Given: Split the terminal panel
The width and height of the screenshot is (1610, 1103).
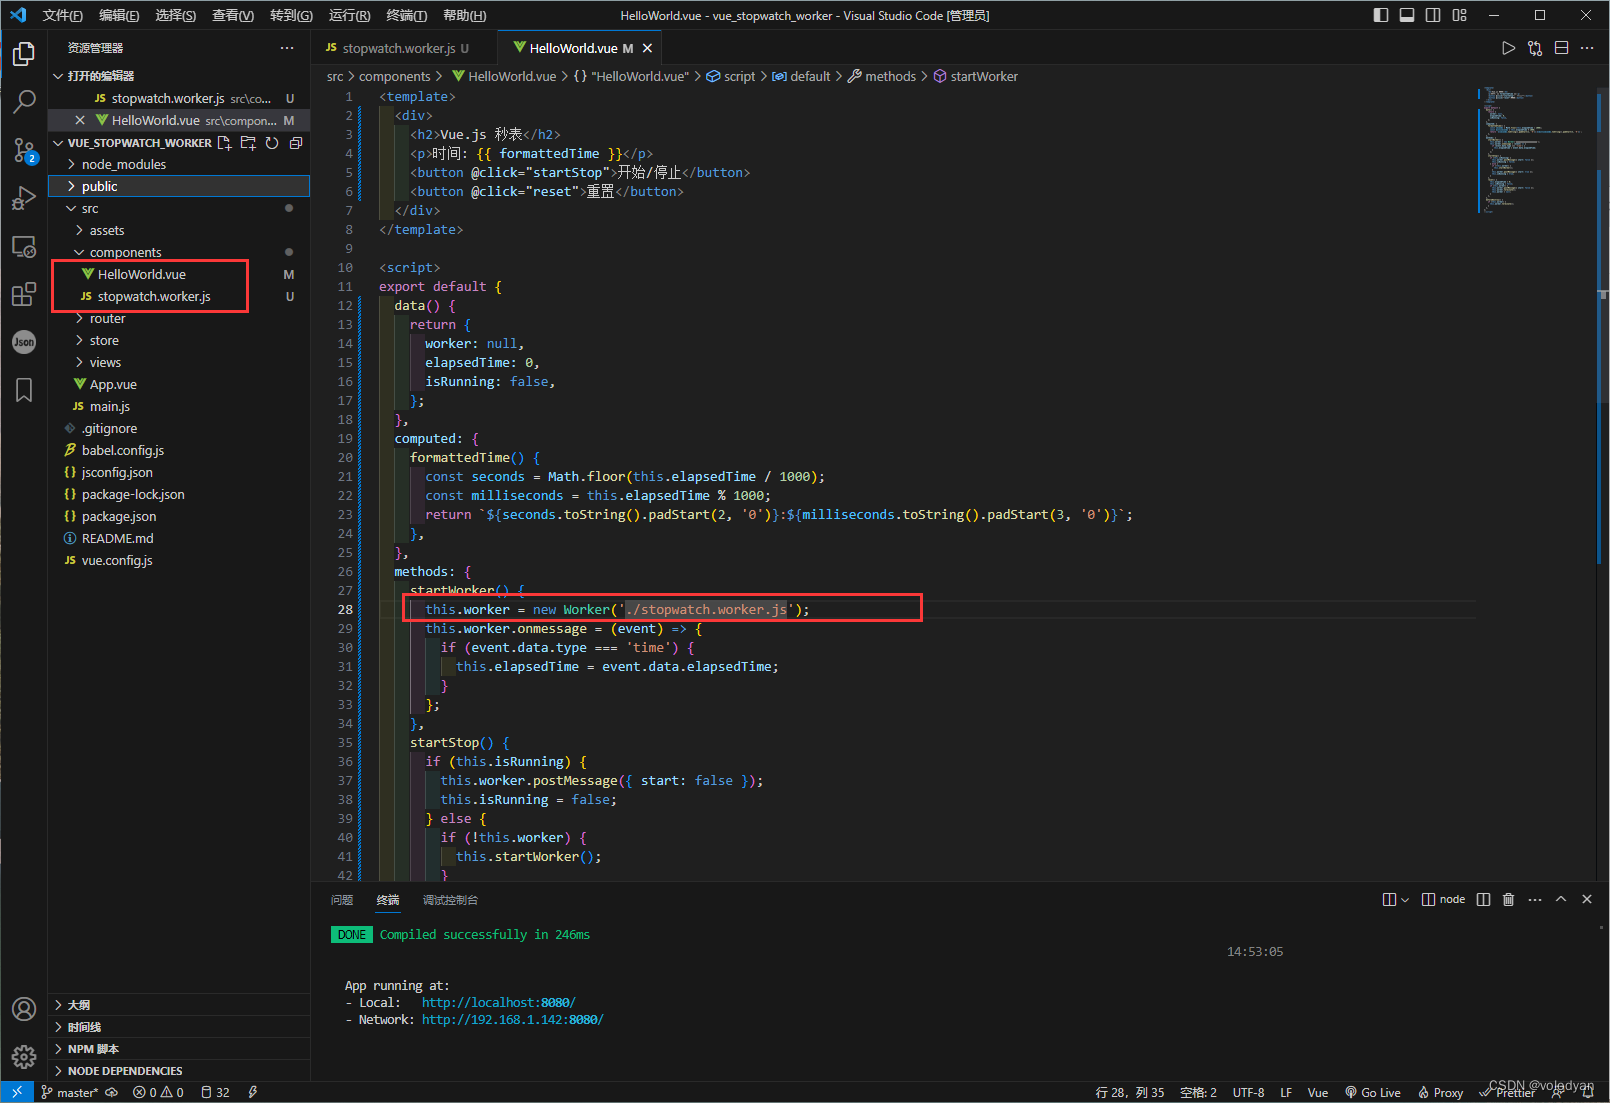Looking at the screenshot, I should (1483, 899).
